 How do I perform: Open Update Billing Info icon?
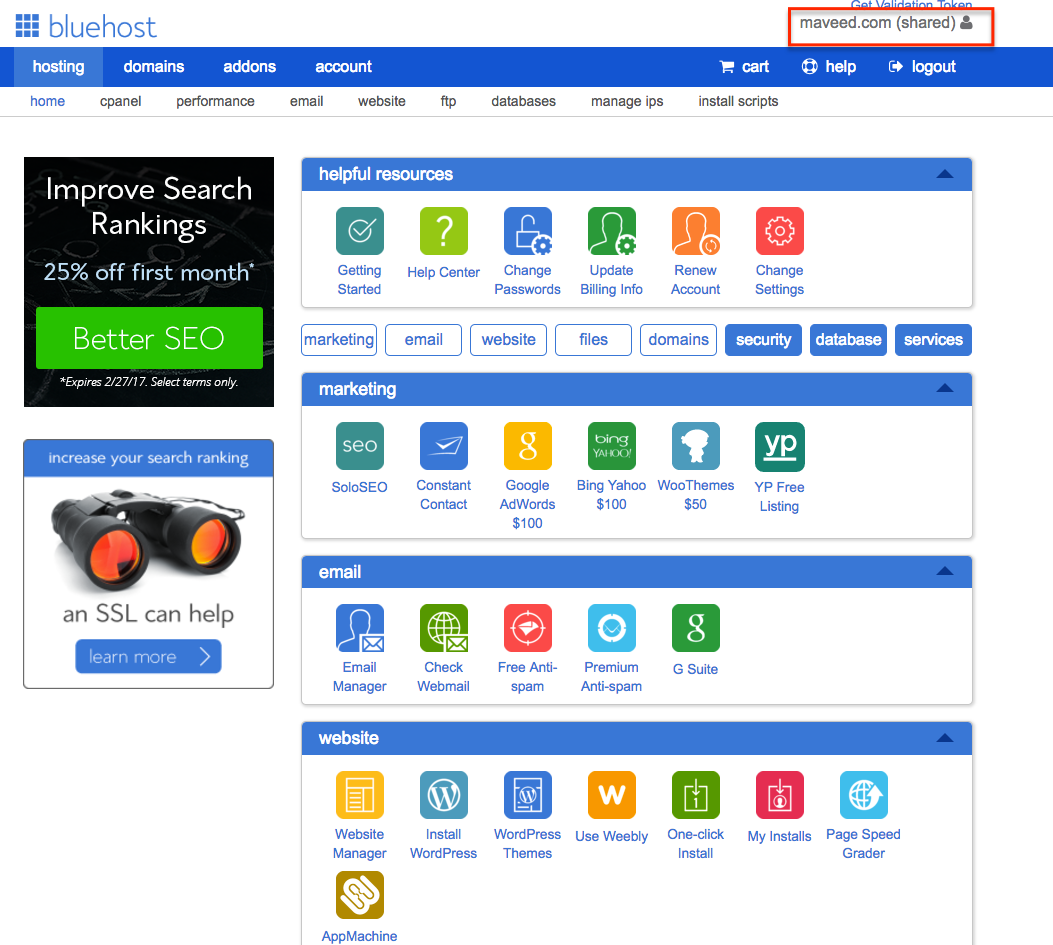tap(611, 232)
